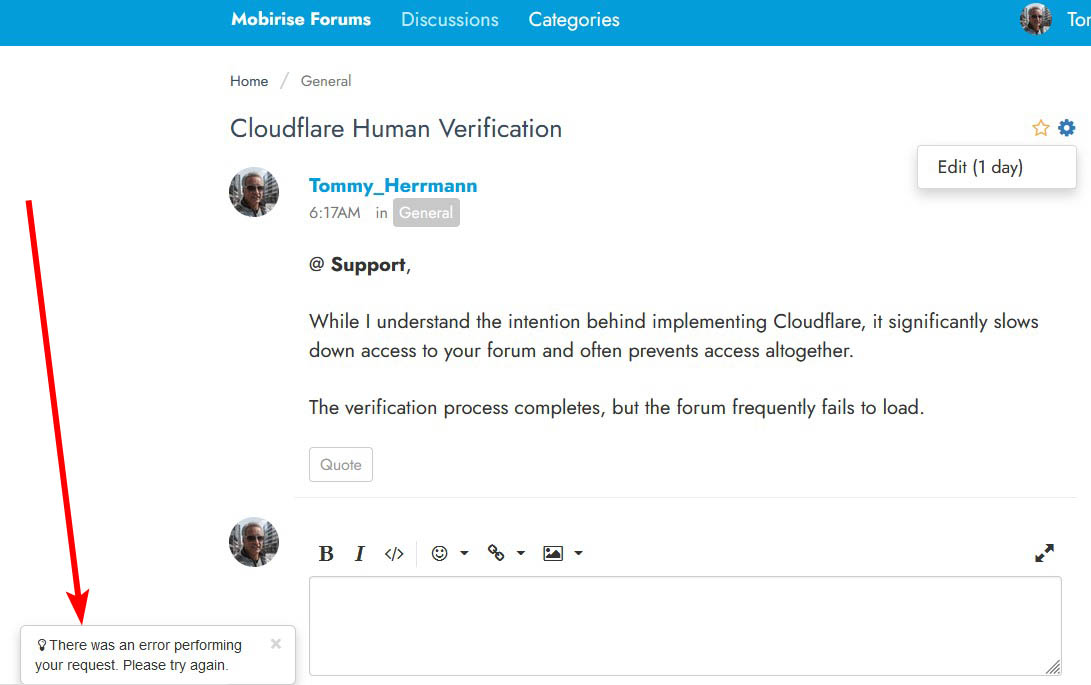The image size is (1091, 685).
Task: Click the insert link chain icon
Action: coord(496,553)
